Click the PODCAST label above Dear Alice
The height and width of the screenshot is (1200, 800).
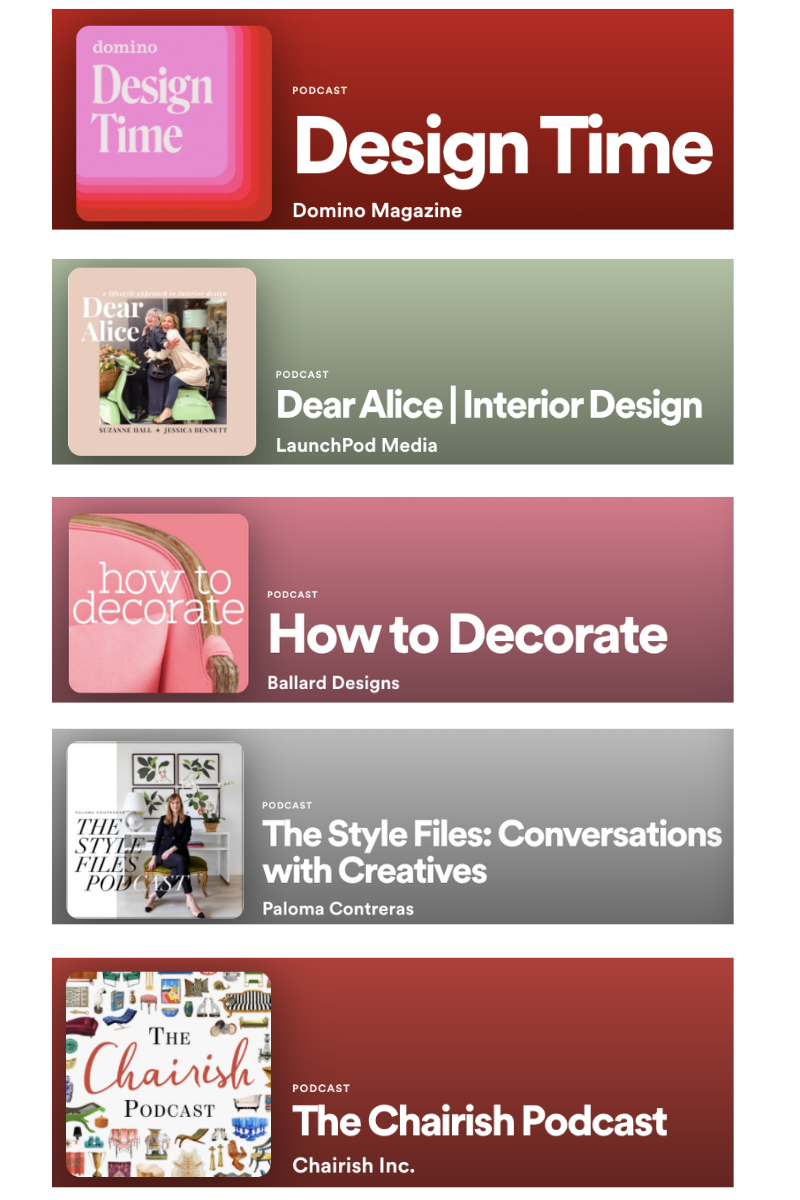pyautogui.click(x=303, y=375)
